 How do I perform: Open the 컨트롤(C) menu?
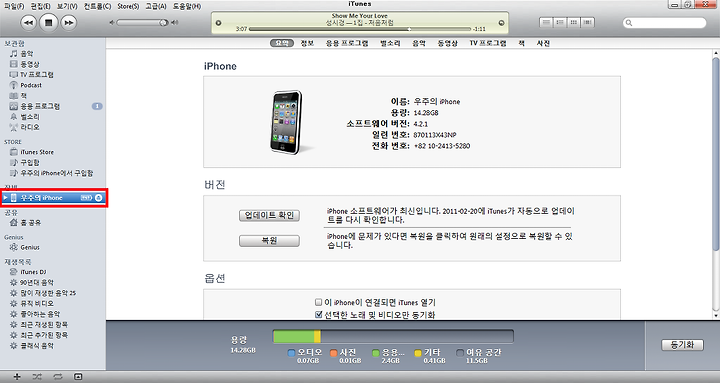tap(97, 6)
